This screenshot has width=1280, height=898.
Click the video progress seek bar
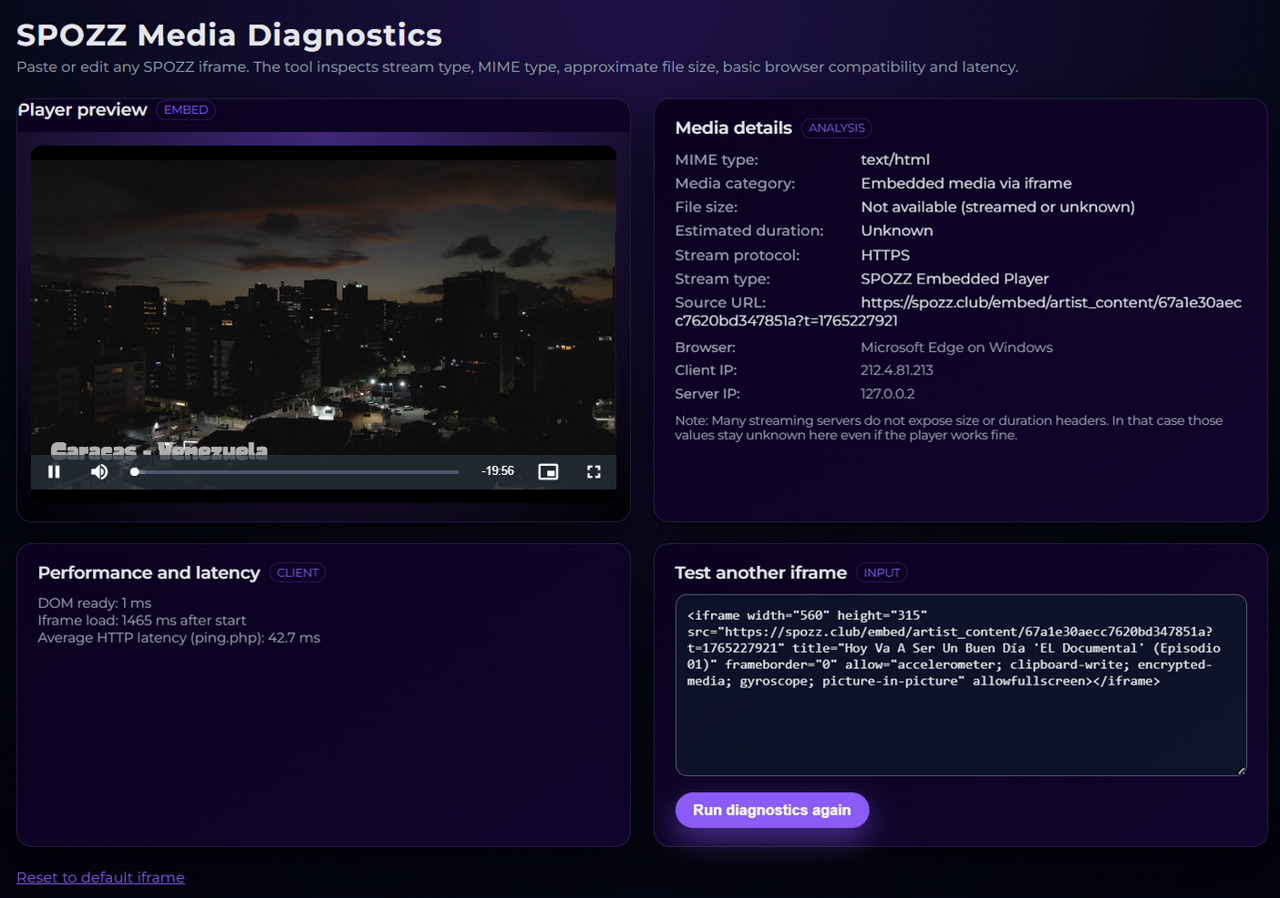click(x=296, y=472)
